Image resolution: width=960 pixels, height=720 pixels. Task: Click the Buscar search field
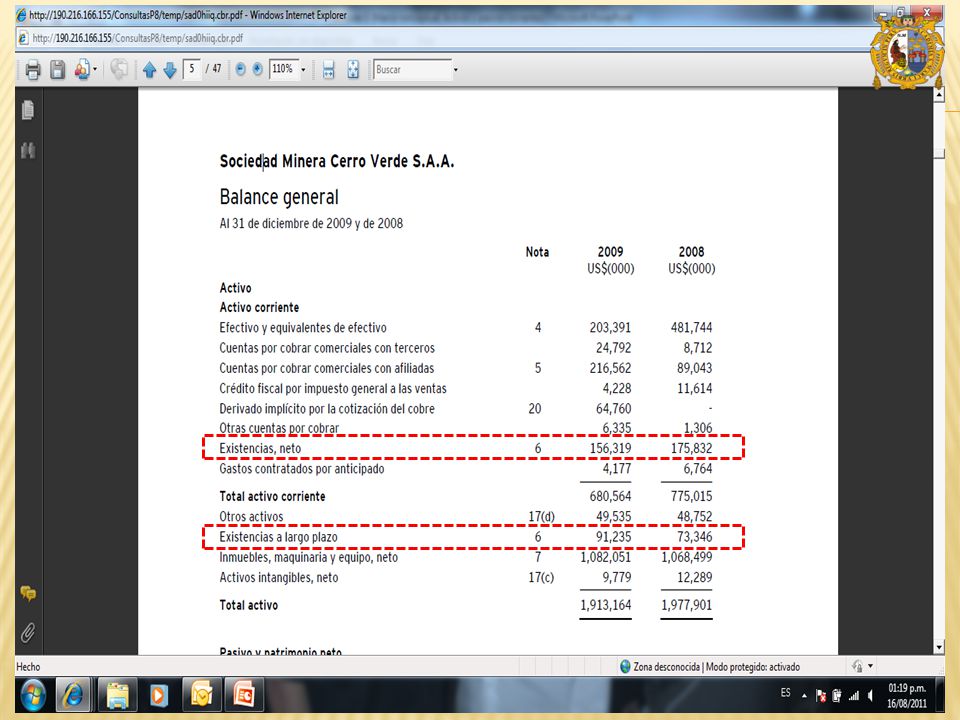412,70
